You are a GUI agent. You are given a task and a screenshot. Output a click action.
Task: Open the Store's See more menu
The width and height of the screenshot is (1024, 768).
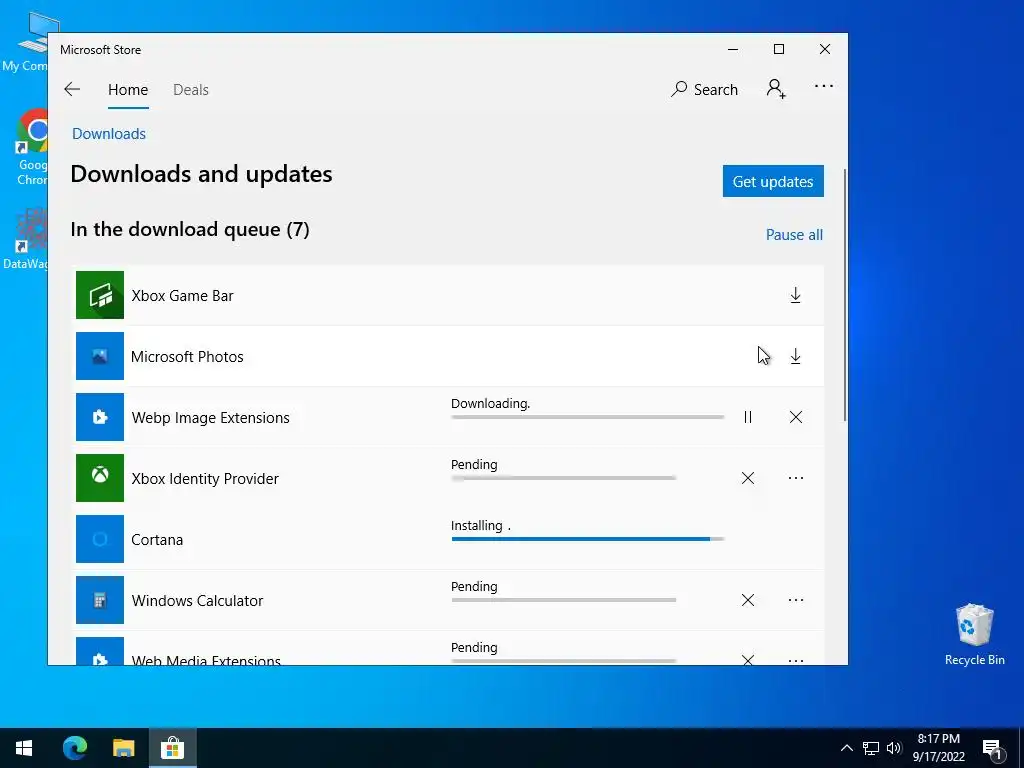(x=824, y=86)
